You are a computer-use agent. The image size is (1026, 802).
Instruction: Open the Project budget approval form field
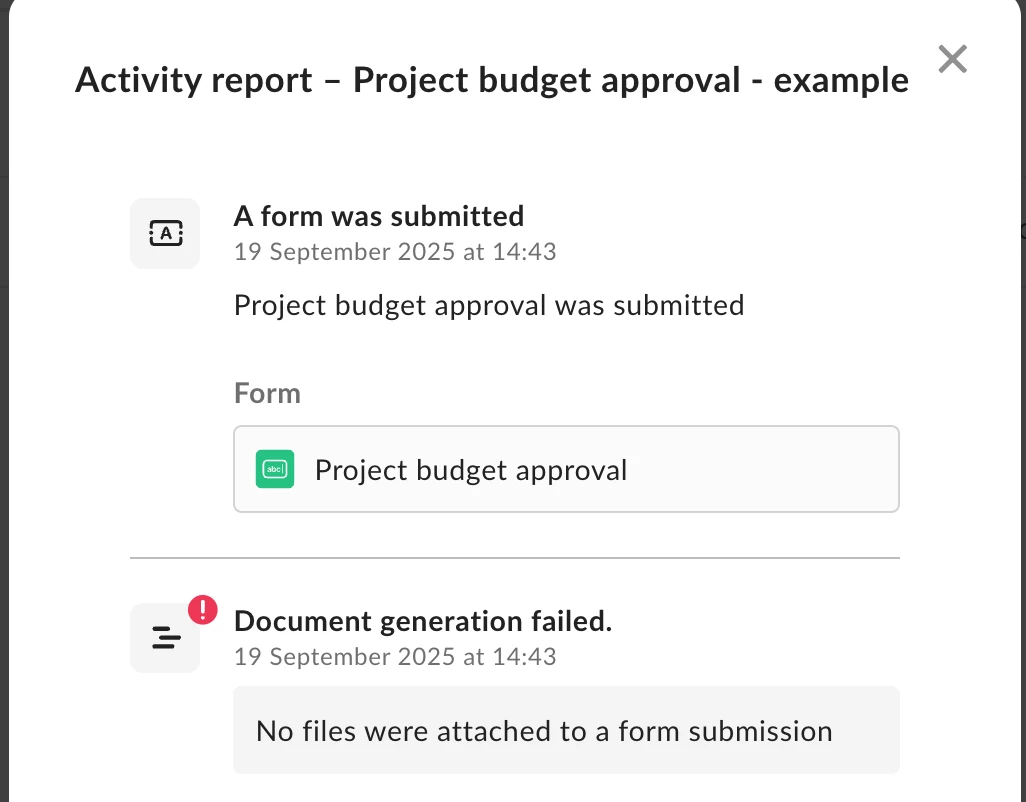(566, 470)
